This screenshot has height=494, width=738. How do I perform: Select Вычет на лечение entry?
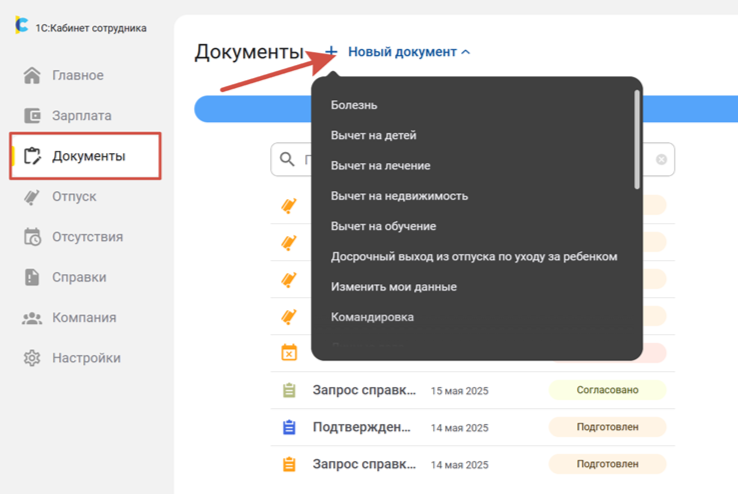pyautogui.click(x=380, y=166)
